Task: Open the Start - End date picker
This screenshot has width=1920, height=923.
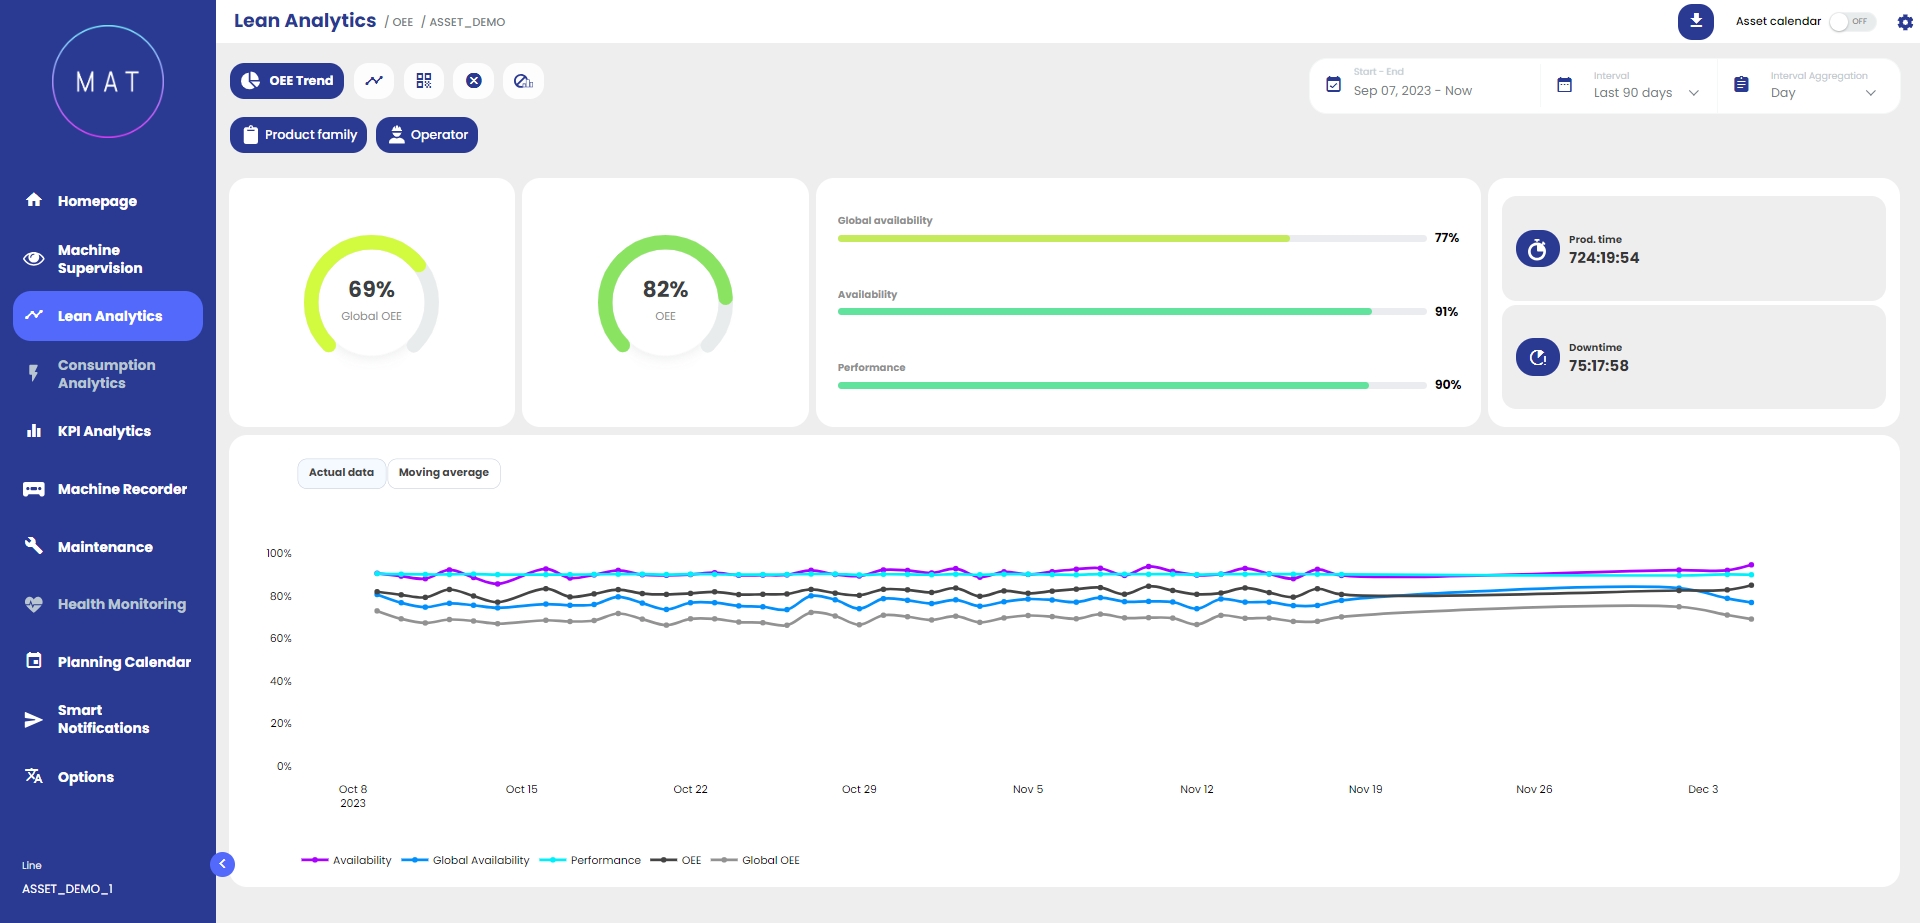Action: (1412, 90)
